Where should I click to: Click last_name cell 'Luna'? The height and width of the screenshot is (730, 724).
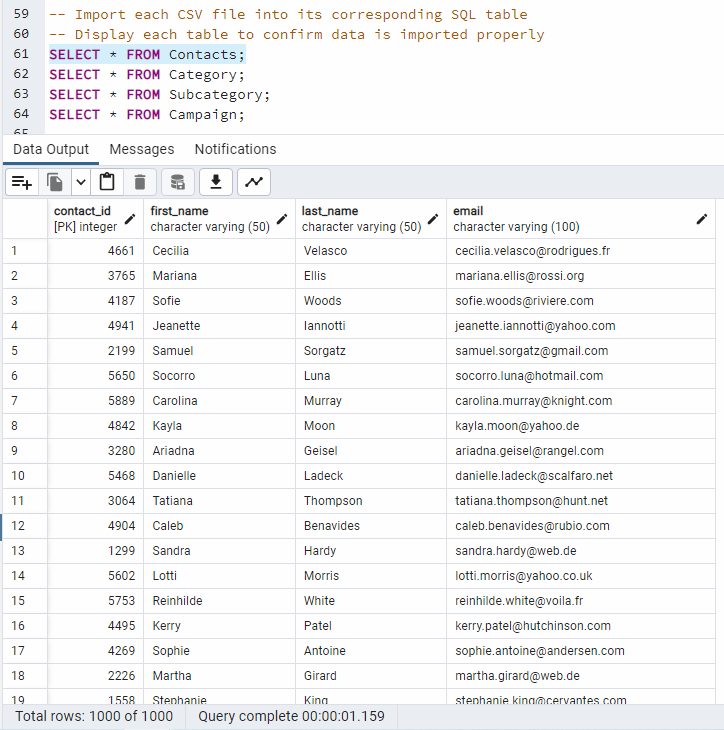371,376
